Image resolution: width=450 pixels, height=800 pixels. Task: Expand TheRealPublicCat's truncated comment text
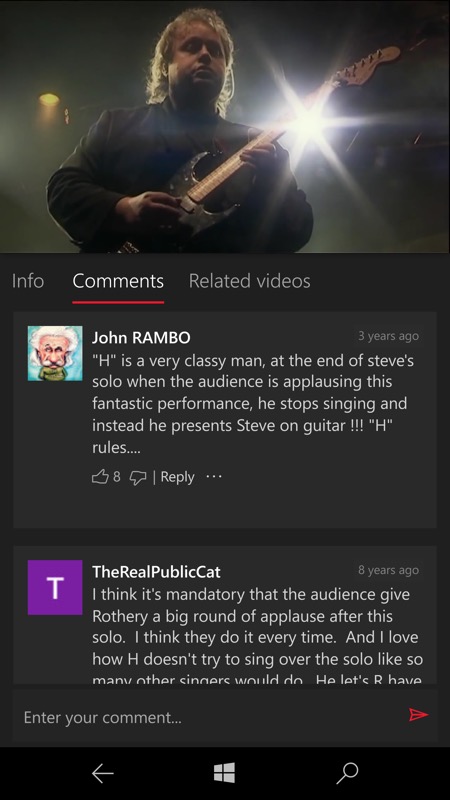coord(257,637)
